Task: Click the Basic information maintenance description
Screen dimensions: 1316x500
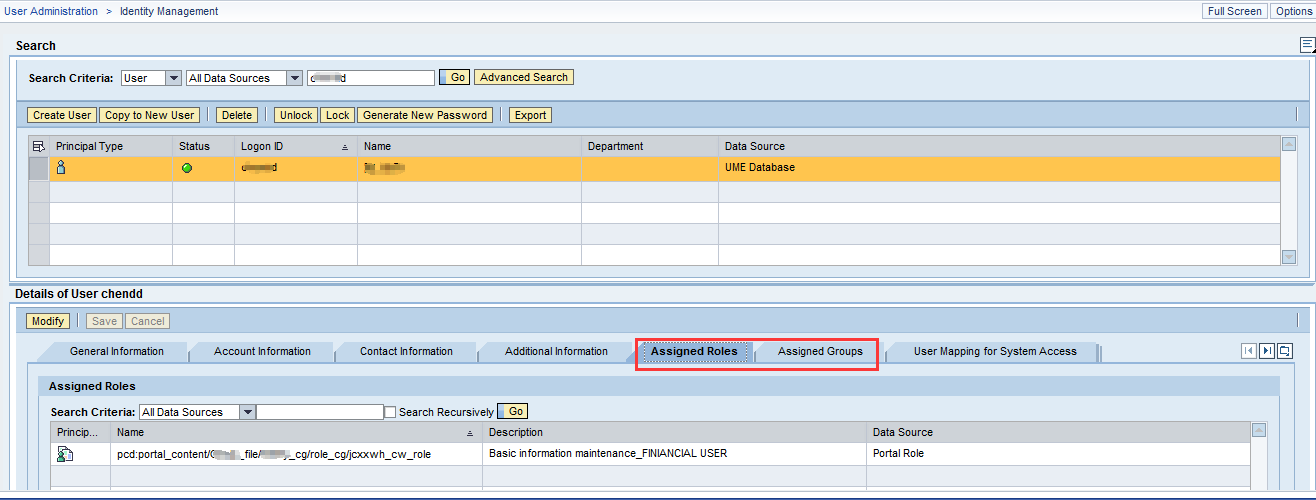Action: pos(675,454)
